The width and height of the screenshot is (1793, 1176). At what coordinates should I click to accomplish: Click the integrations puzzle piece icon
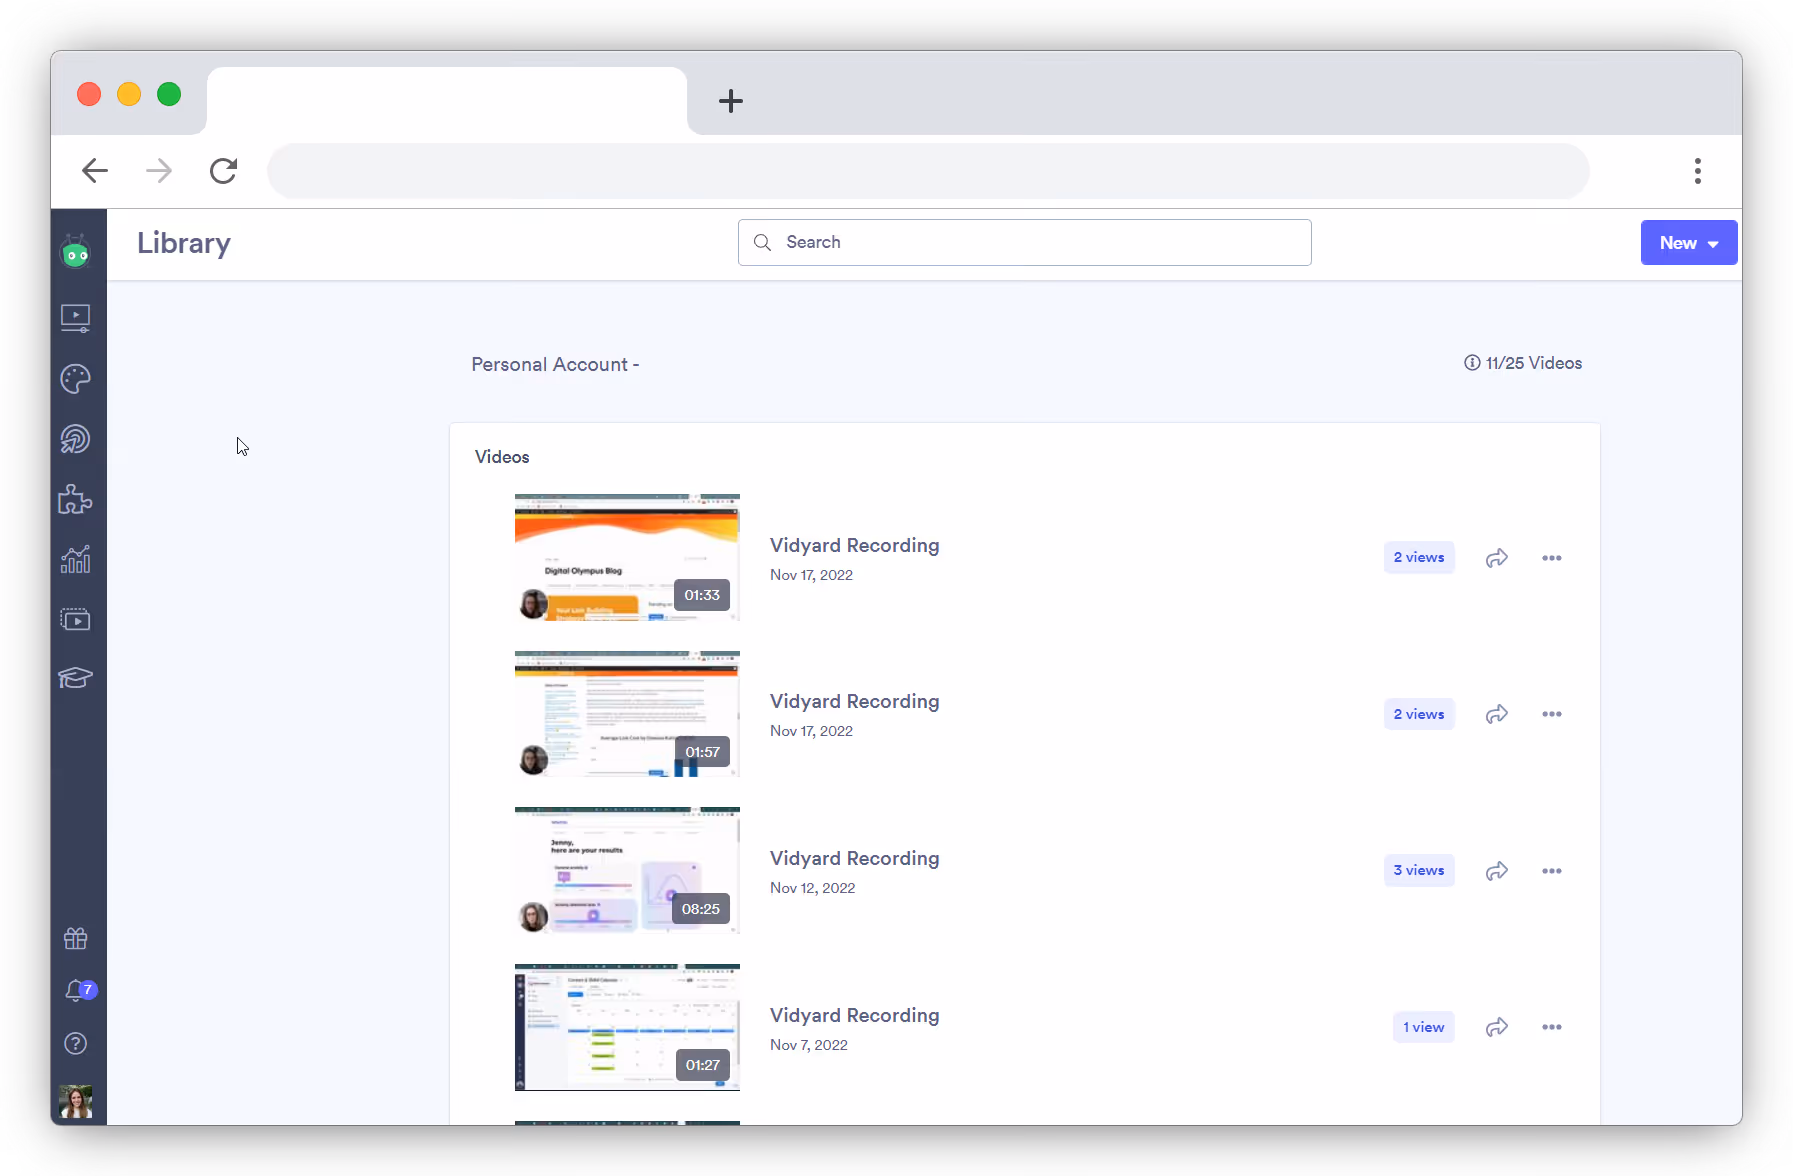point(76,499)
